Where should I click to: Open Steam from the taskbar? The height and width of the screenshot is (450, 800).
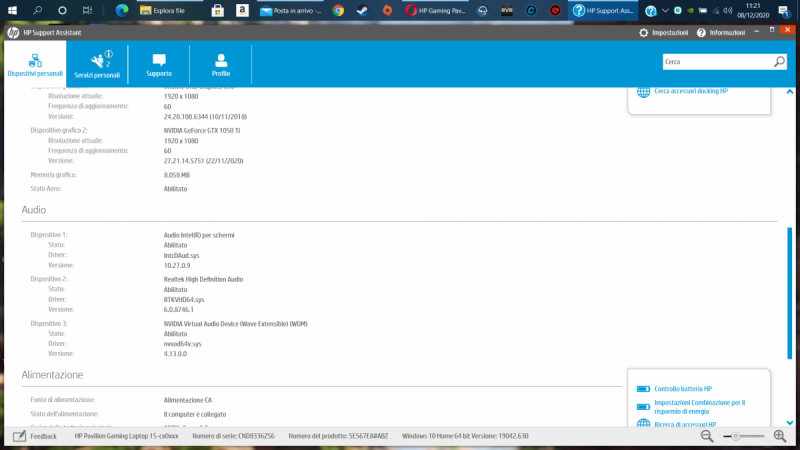[362, 10]
